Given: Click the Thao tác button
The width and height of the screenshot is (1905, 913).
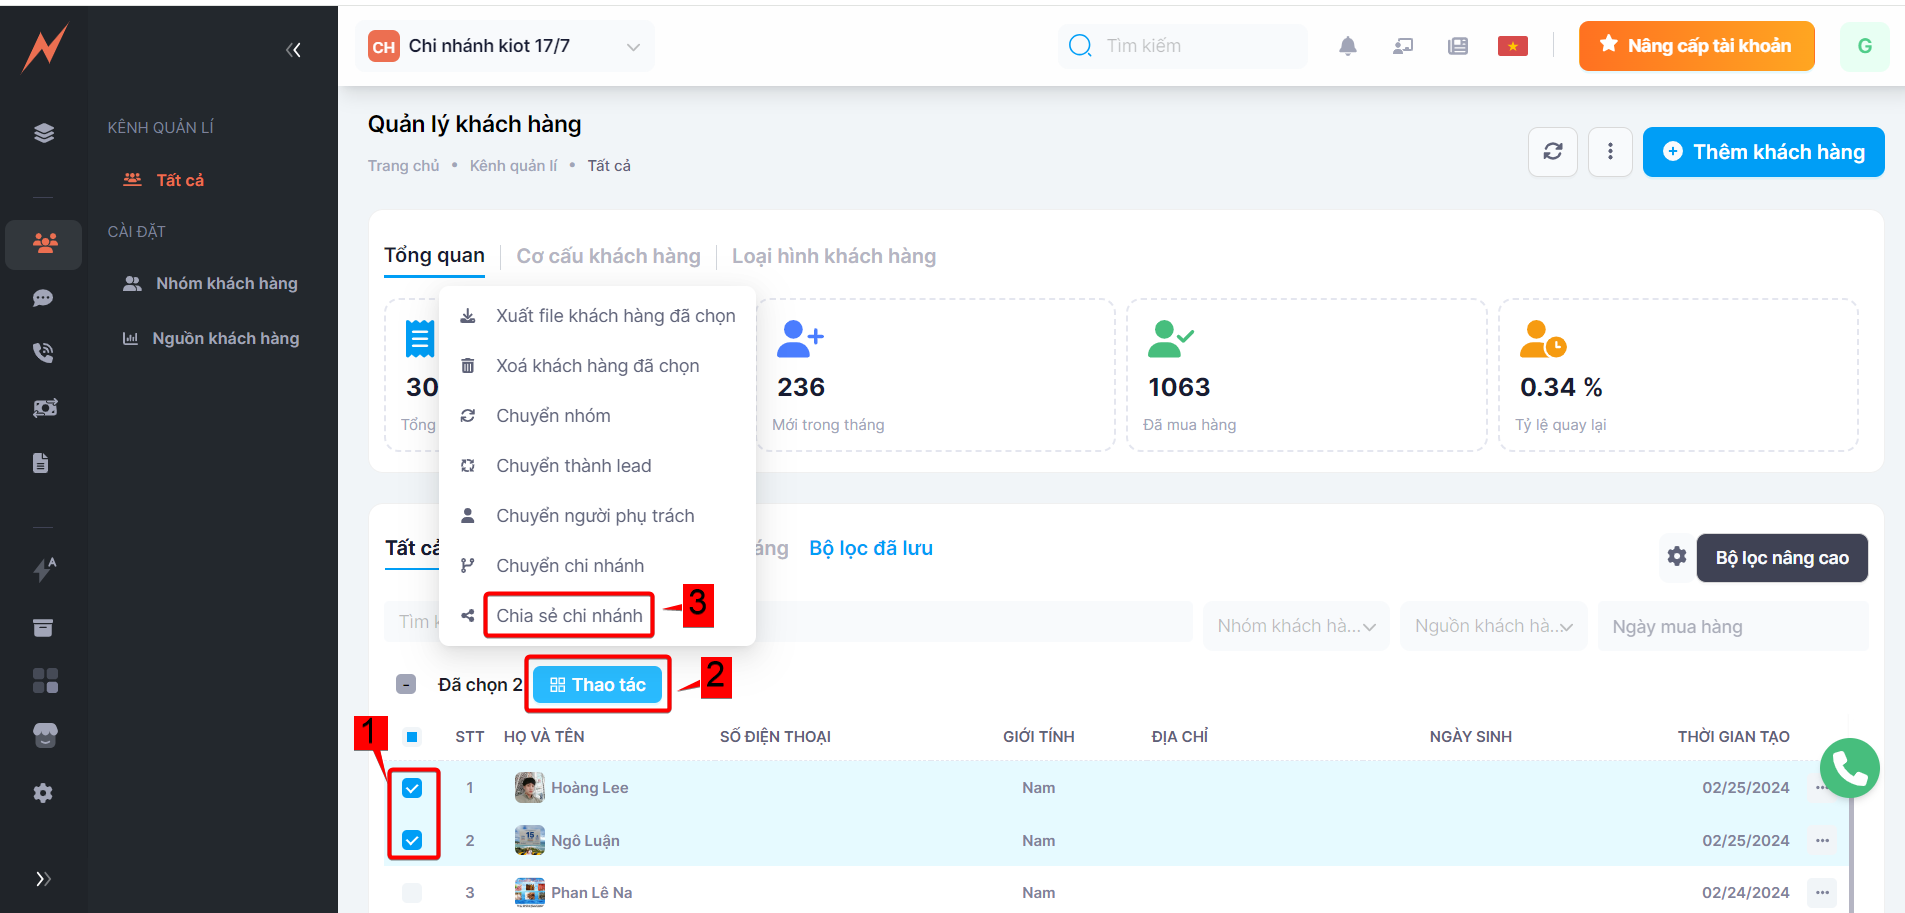Looking at the screenshot, I should coord(598,685).
